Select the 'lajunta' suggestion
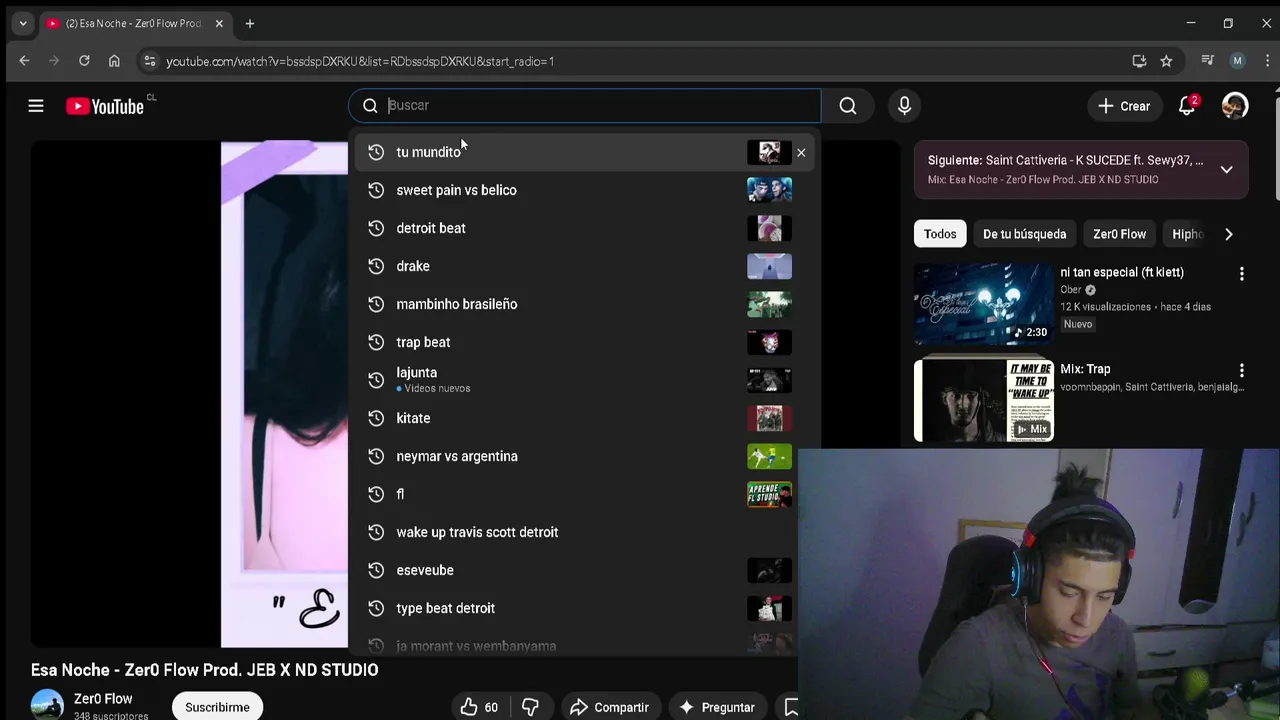 tap(584, 380)
